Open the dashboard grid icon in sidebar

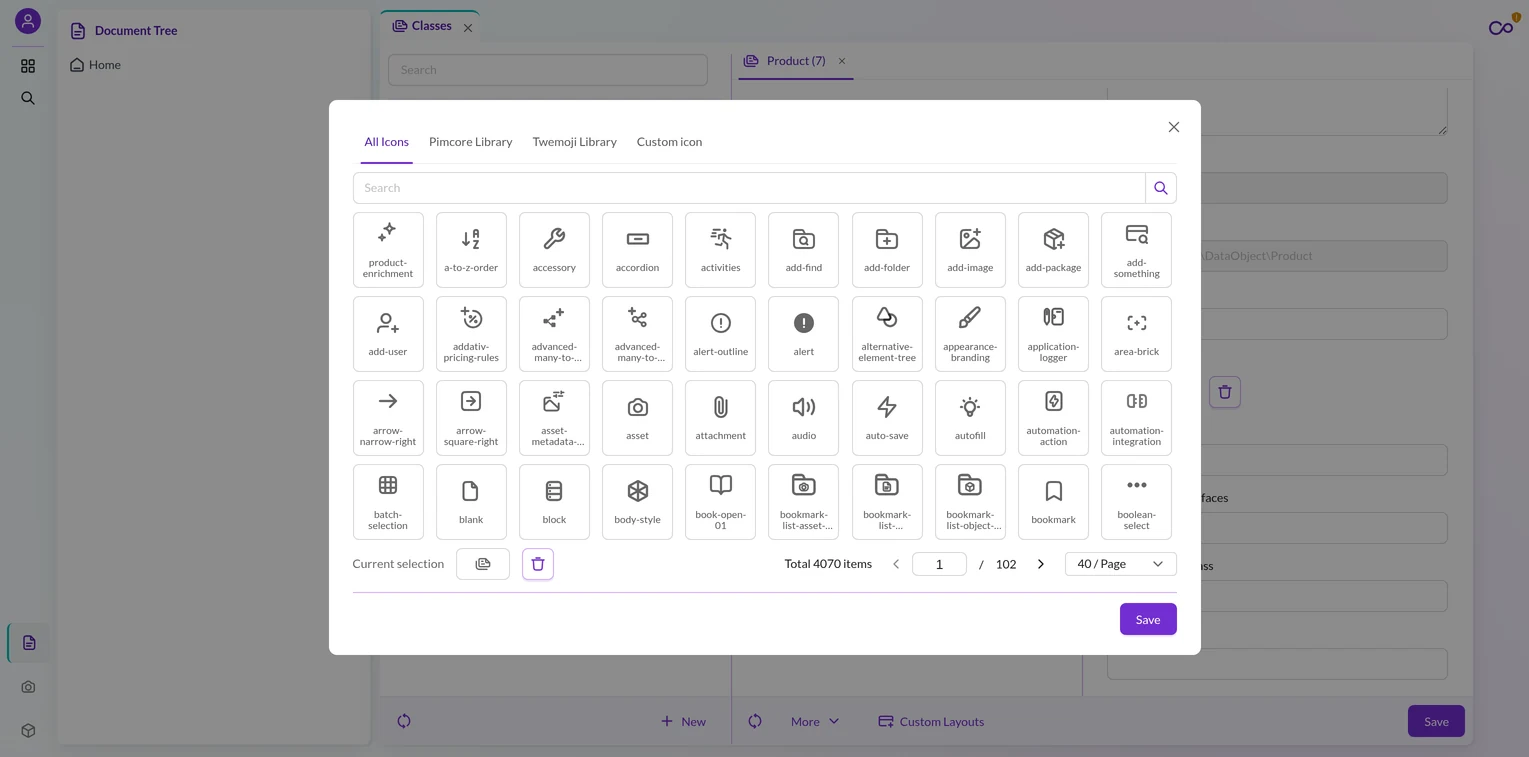tap(28, 66)
